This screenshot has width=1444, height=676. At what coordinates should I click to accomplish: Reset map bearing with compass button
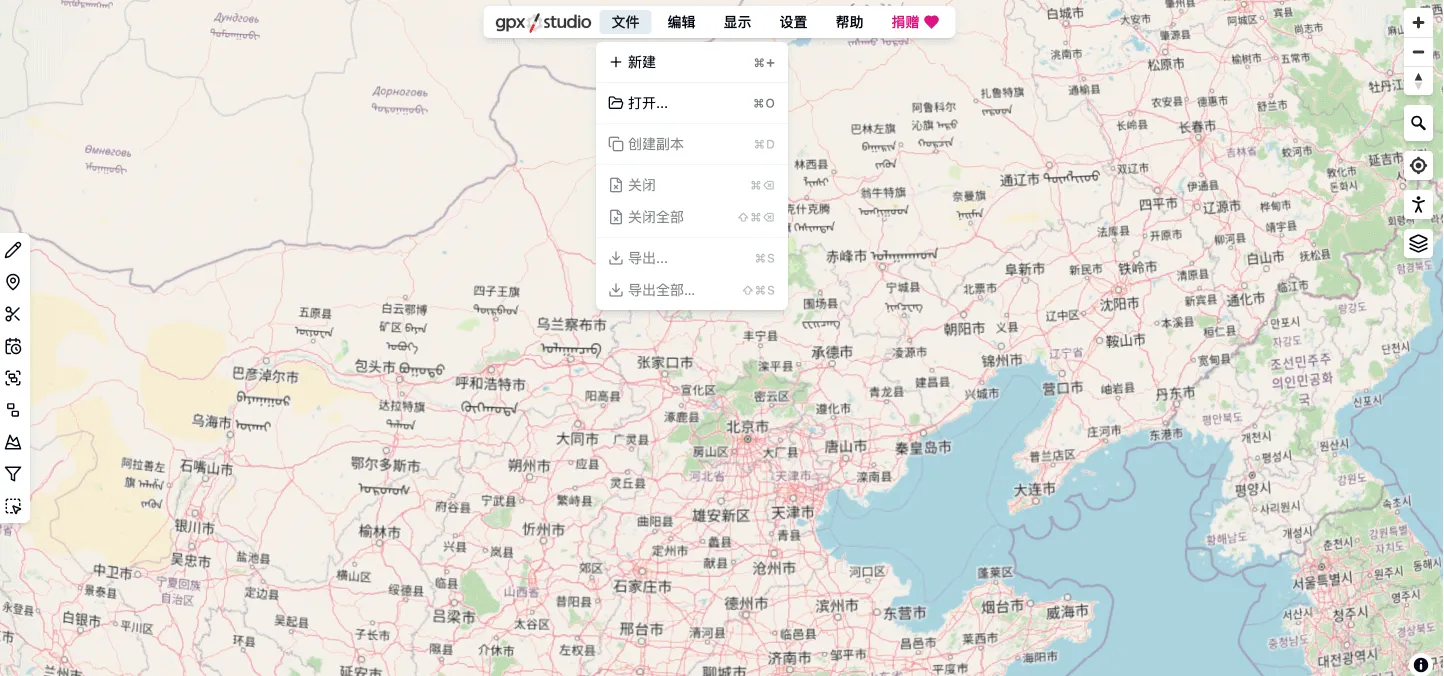point(1418,81)
